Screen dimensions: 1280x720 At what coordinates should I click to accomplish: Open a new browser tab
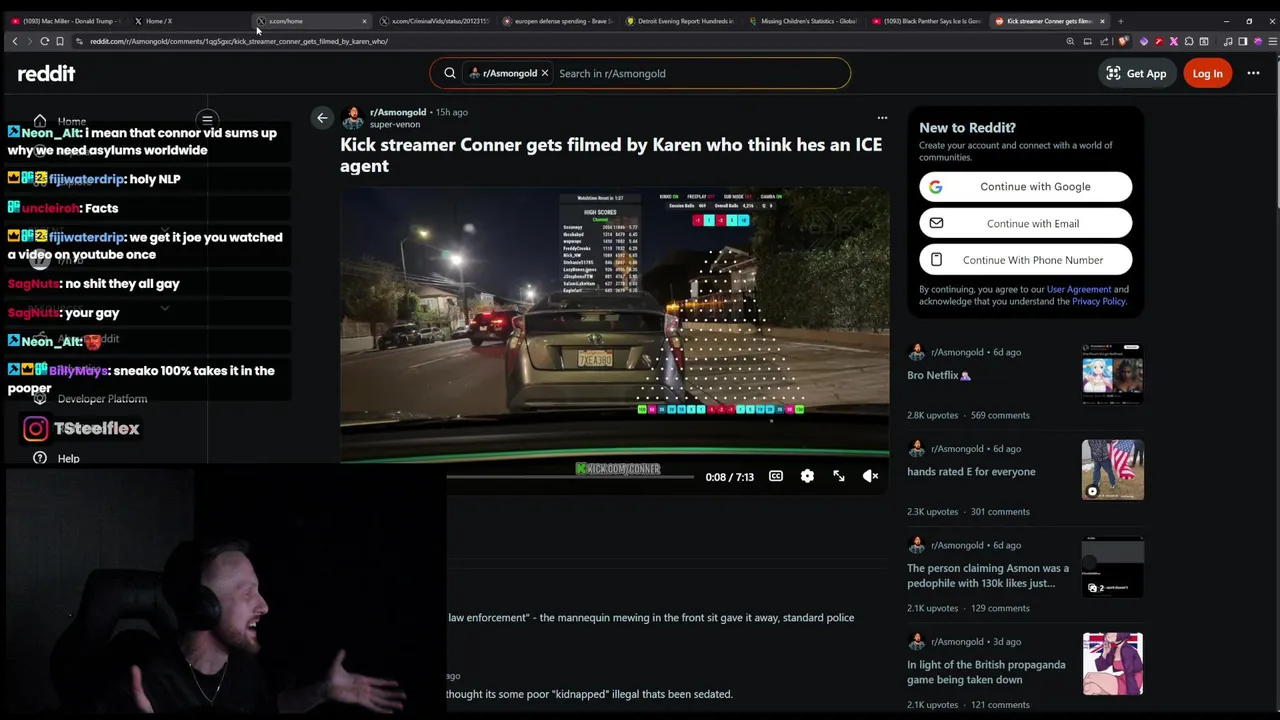coord(1120,21)
